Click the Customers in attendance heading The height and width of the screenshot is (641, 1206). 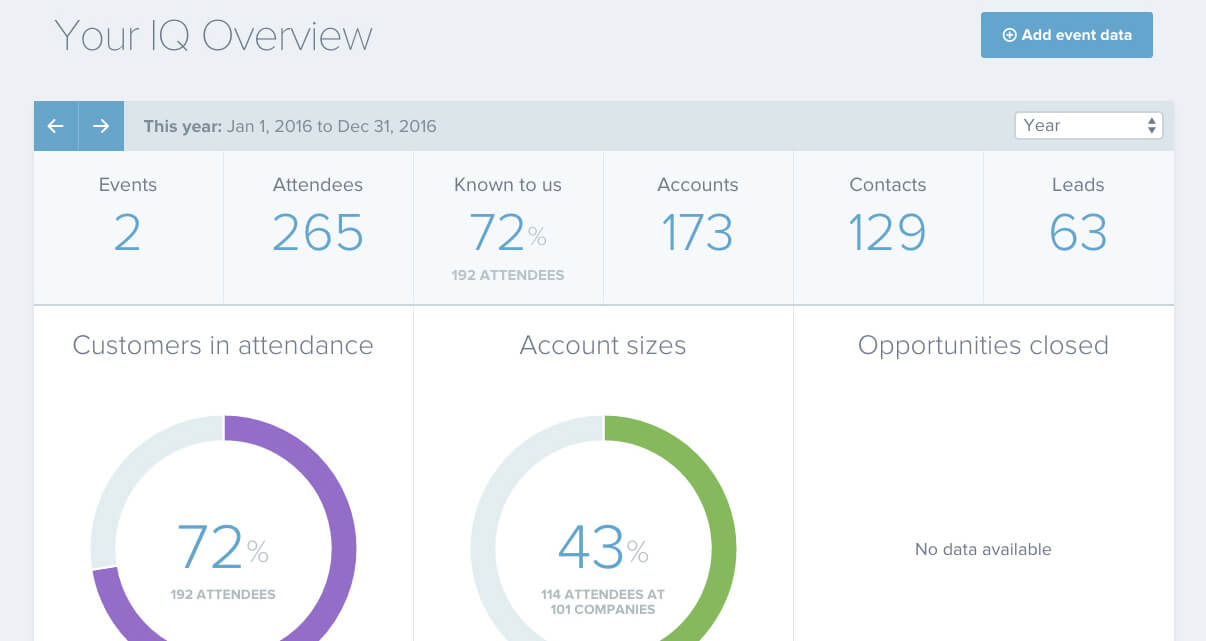click(223, 346)
